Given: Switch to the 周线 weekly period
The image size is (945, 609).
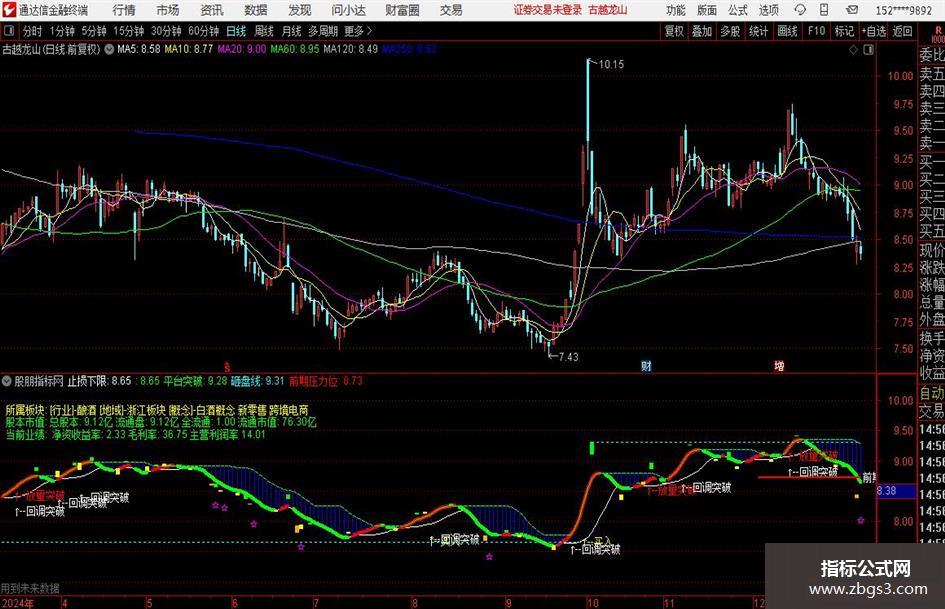Looking at the screenshot, I should tap(264, 31).
